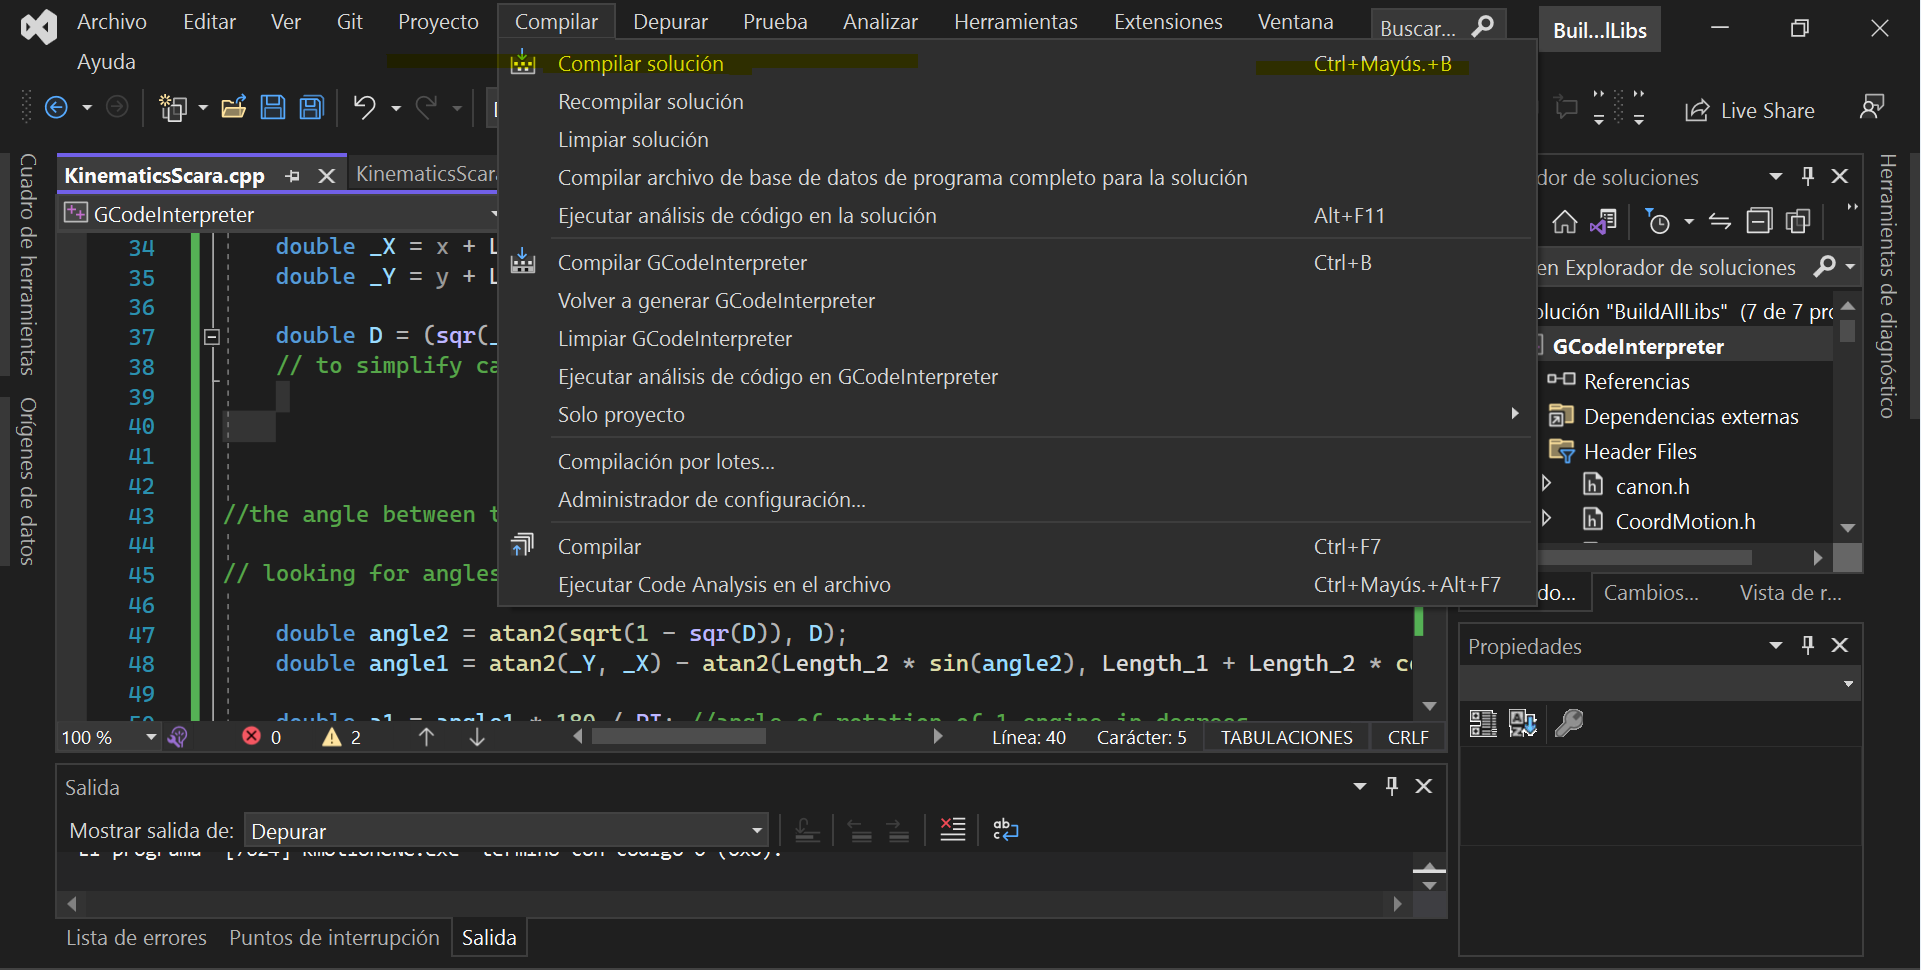This screenshot has width=1921, height=970.
Task: Click Collapse All in Solution Explorer toolbar
Action: [1759, 222]
